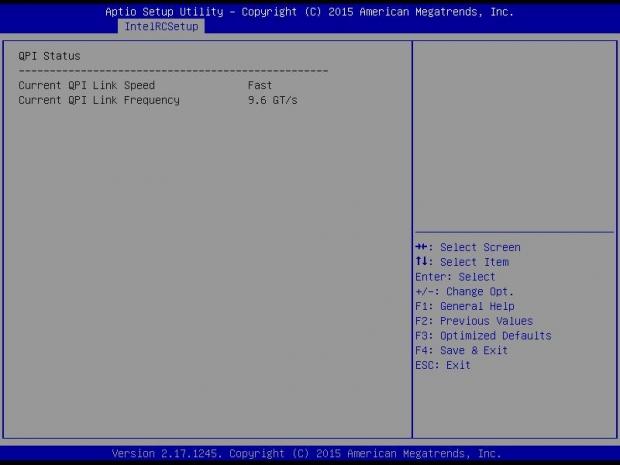620x465 pixels.
Task: Click the ESC: Exit line
Action: click(443, 365)
